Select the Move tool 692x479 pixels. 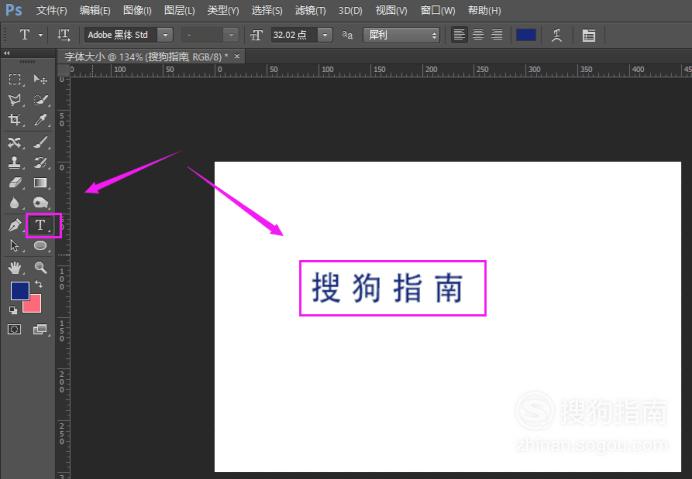pos(40,79)
